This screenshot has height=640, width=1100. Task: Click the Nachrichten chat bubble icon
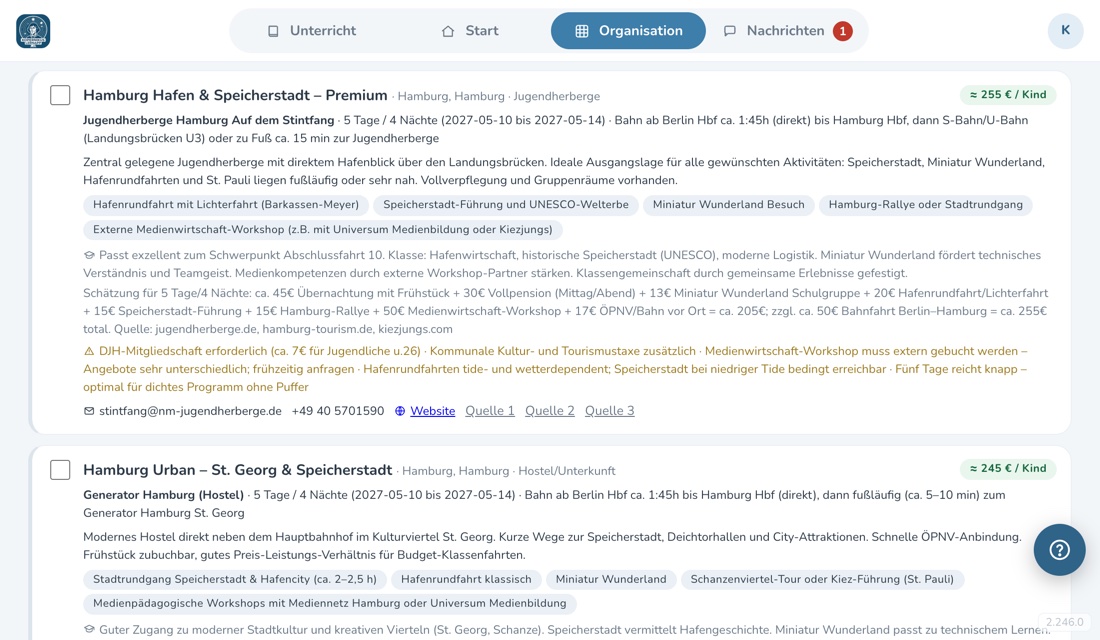pyautogui.click(x=730, y=31)
